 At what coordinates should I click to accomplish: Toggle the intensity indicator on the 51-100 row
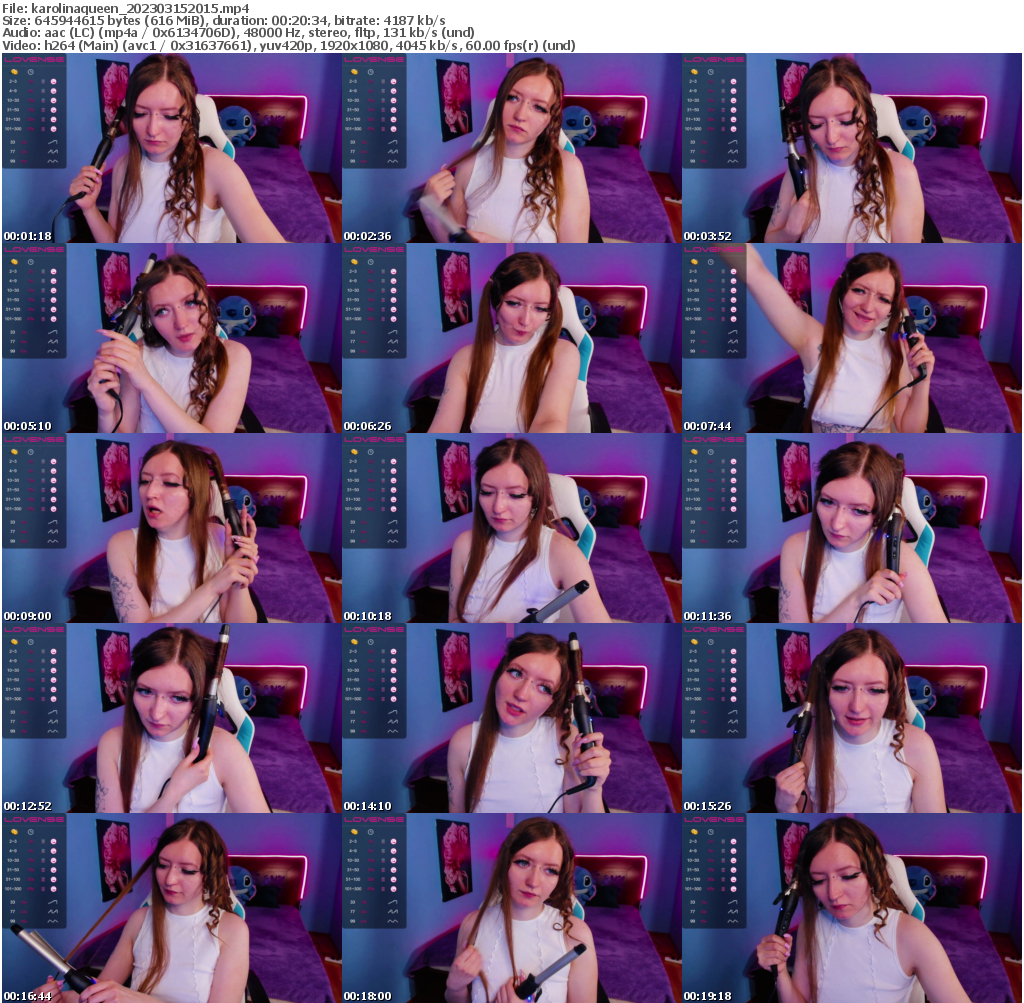[43, 120]
